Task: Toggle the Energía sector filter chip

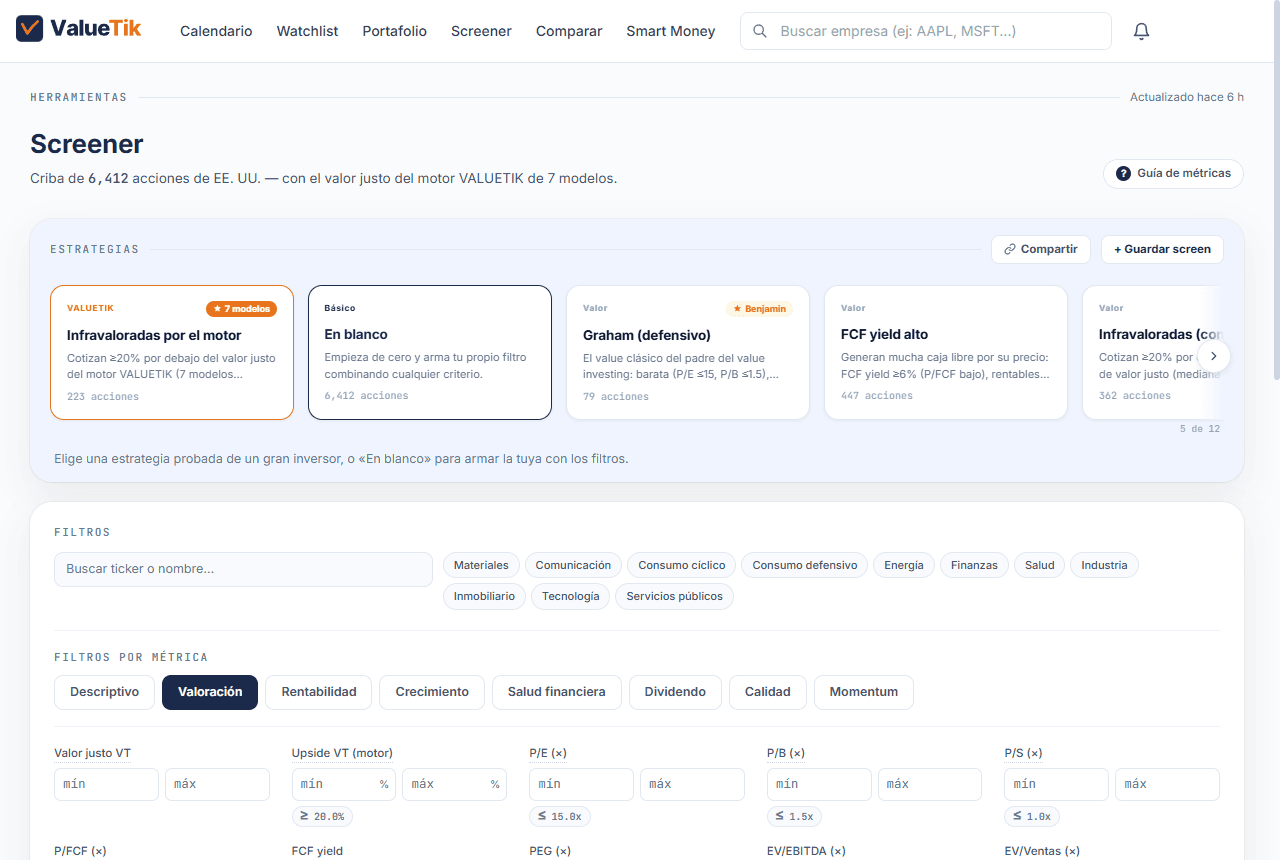Action: (x=904, y=565)
